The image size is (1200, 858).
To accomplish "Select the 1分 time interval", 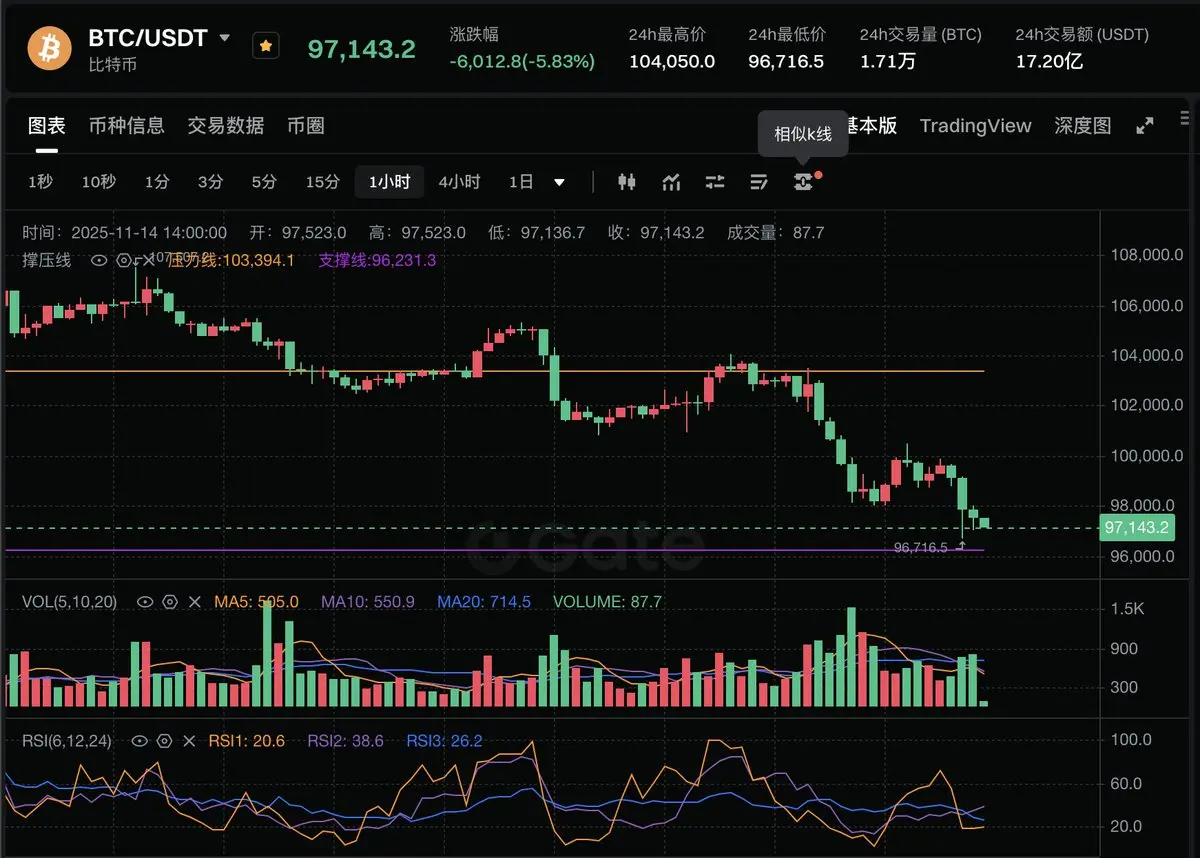I will click(x=156, y=182).
